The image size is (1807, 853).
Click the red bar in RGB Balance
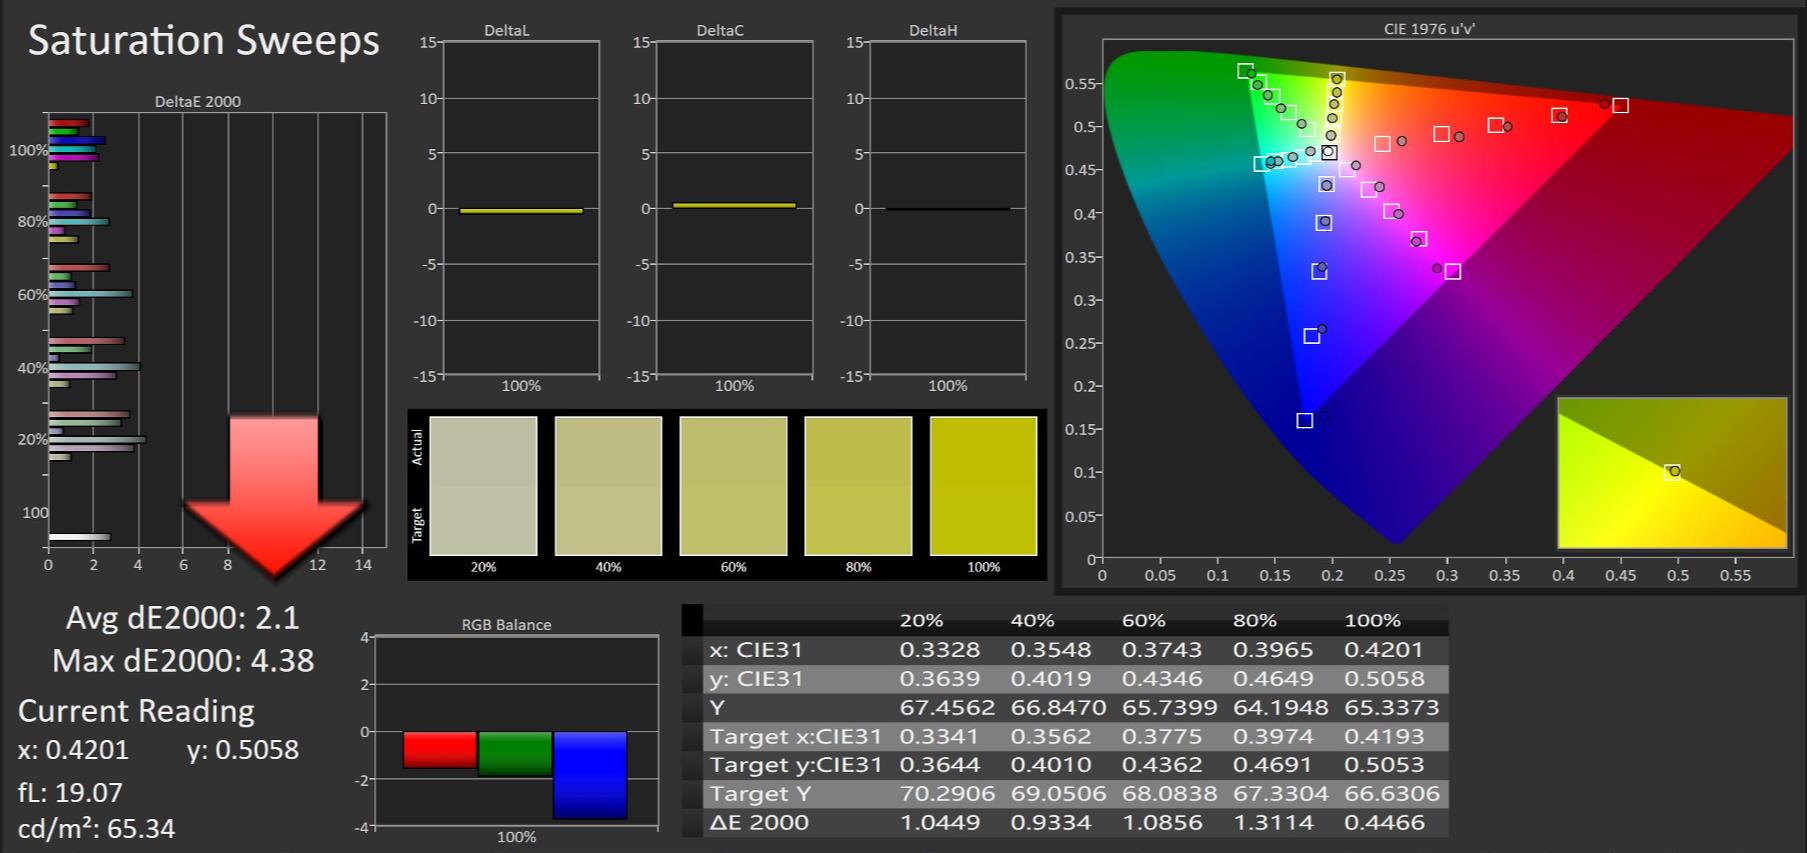440,749
